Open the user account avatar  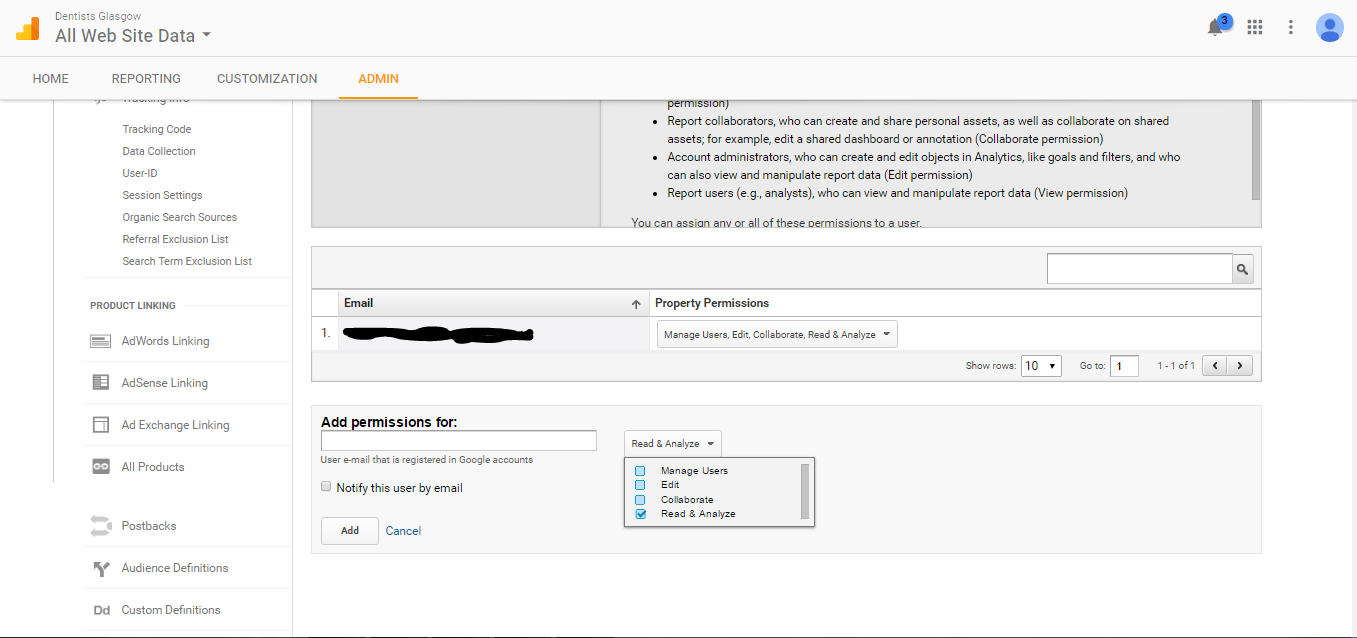click(1329, 27)
